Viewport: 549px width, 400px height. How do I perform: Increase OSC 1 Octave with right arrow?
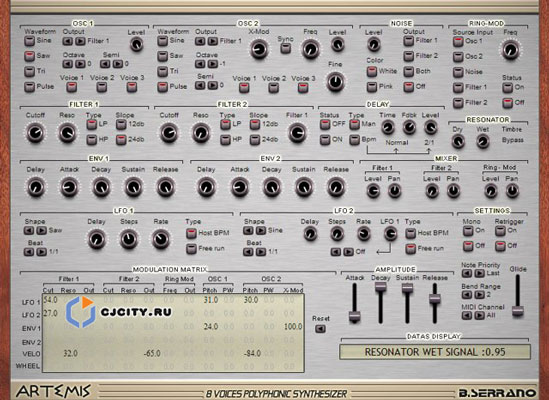80,64
